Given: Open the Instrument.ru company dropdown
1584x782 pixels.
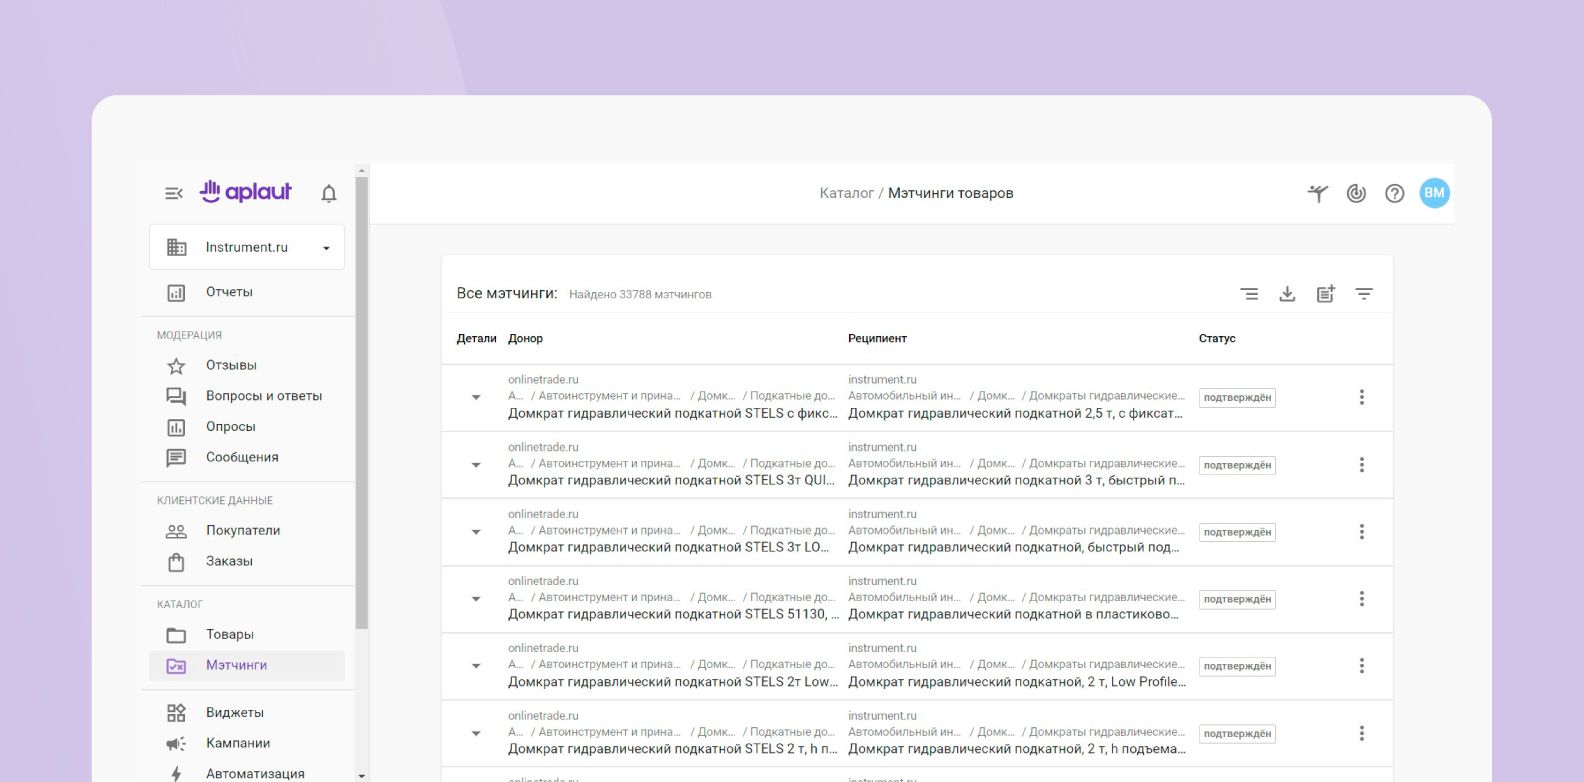Looking at the screenshot, I should click(247, 247).
